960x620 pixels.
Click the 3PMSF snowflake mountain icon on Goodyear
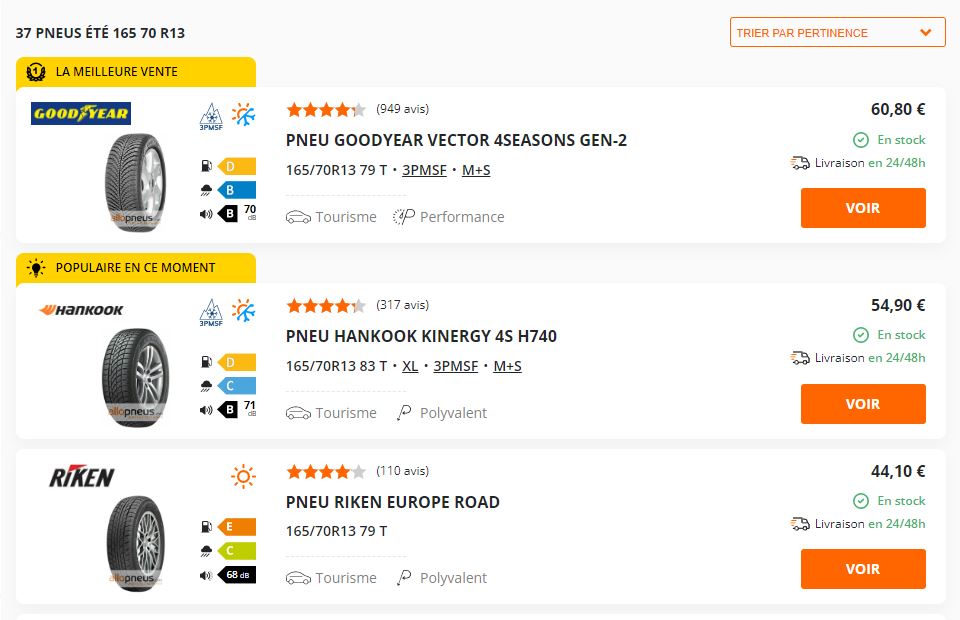210,116
